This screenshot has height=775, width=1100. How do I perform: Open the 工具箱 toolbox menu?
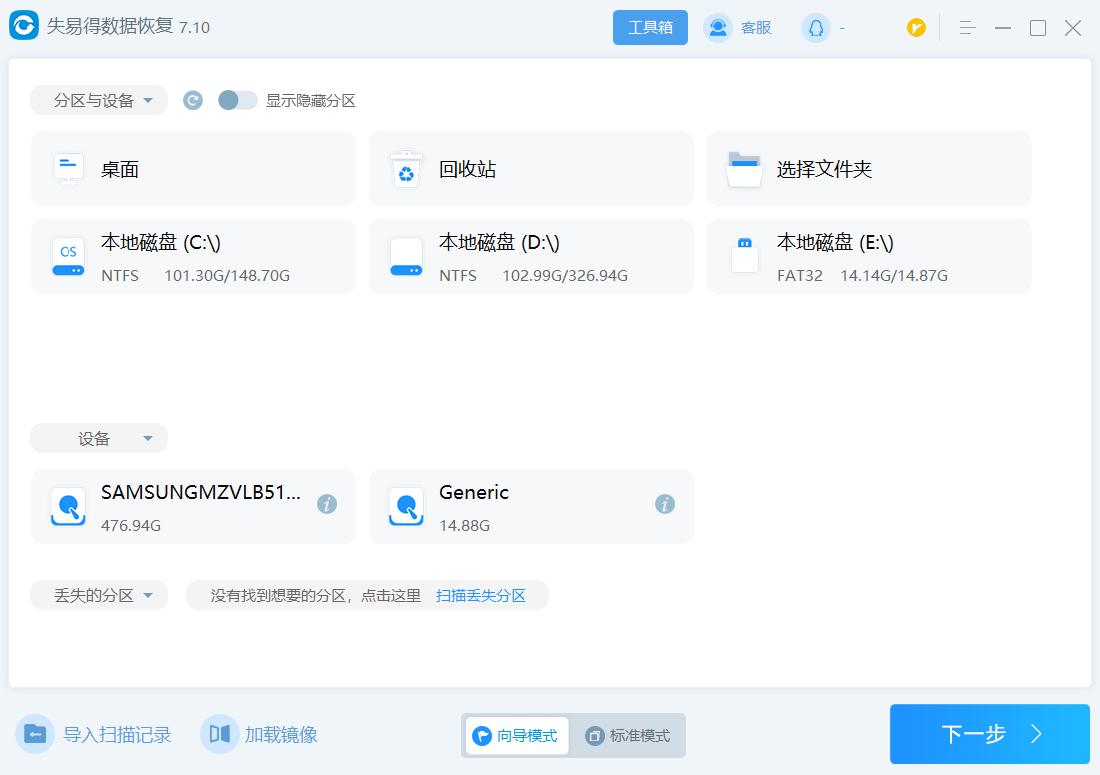click(x=650, y=27)
